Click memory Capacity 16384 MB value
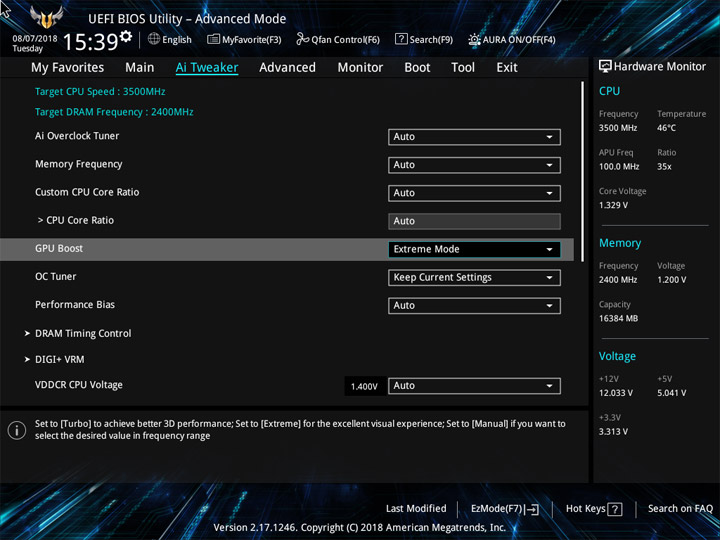Image resolution: width=720 pixels, height=540 pixels. coord(618,318)
